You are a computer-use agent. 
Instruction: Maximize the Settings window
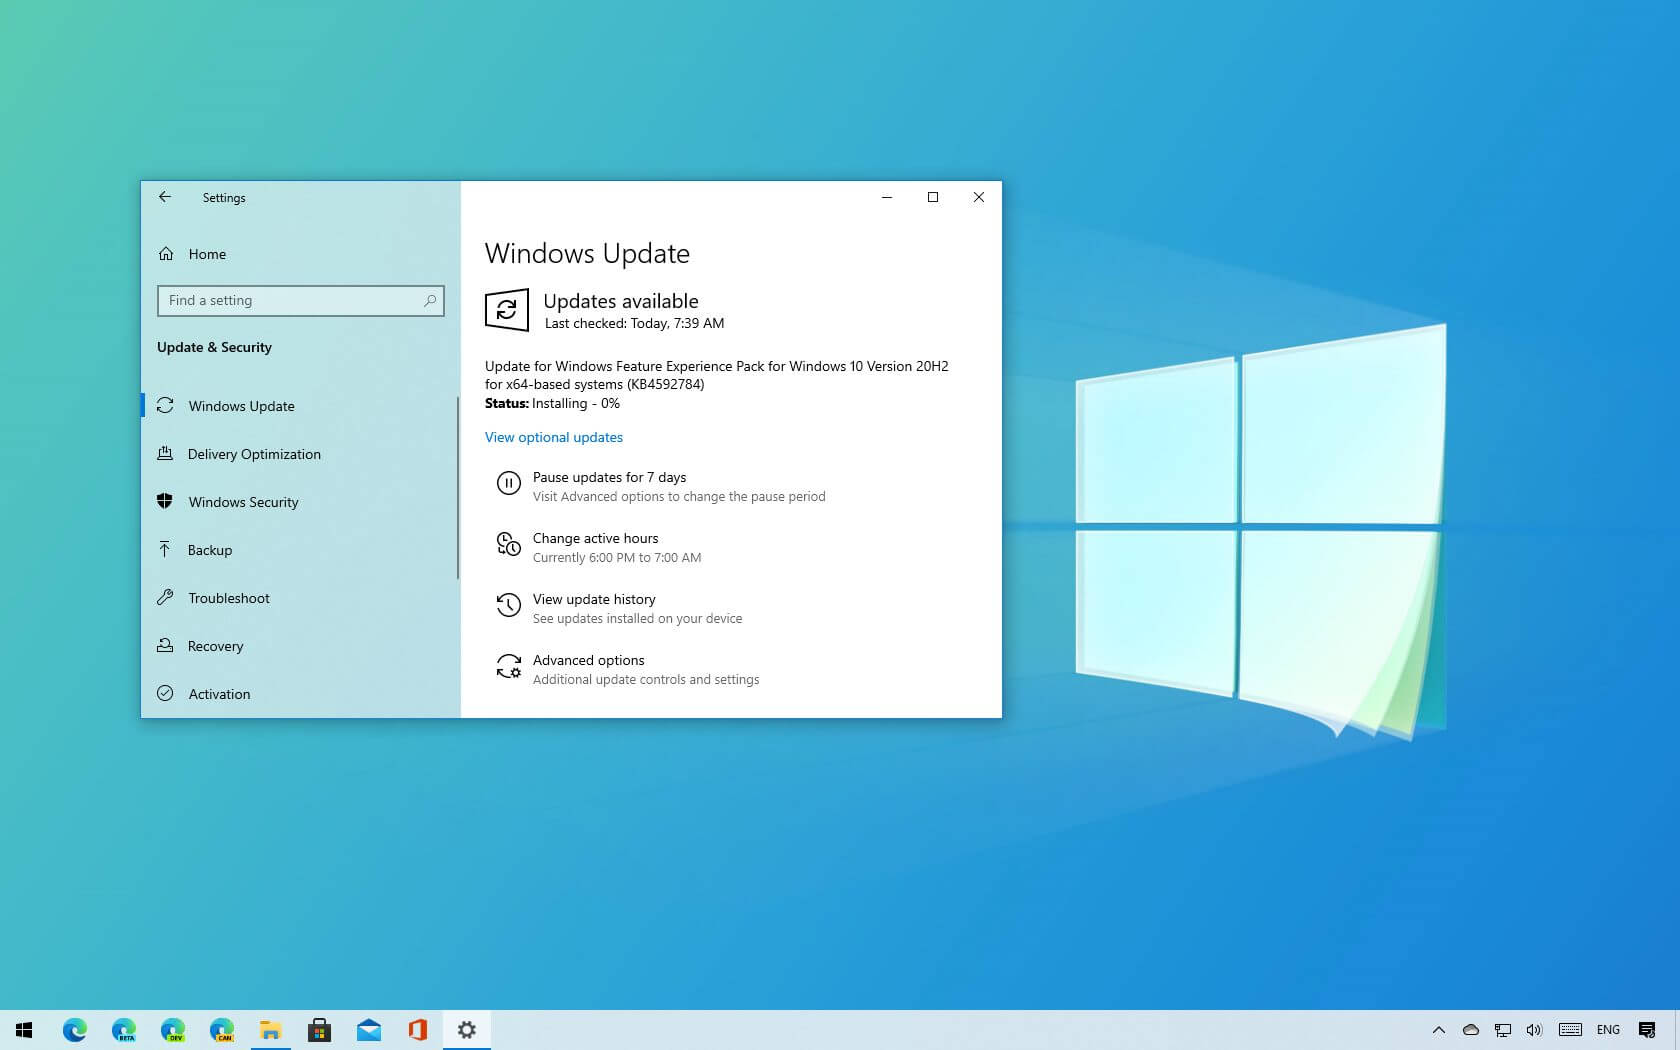tap(933, 197)
